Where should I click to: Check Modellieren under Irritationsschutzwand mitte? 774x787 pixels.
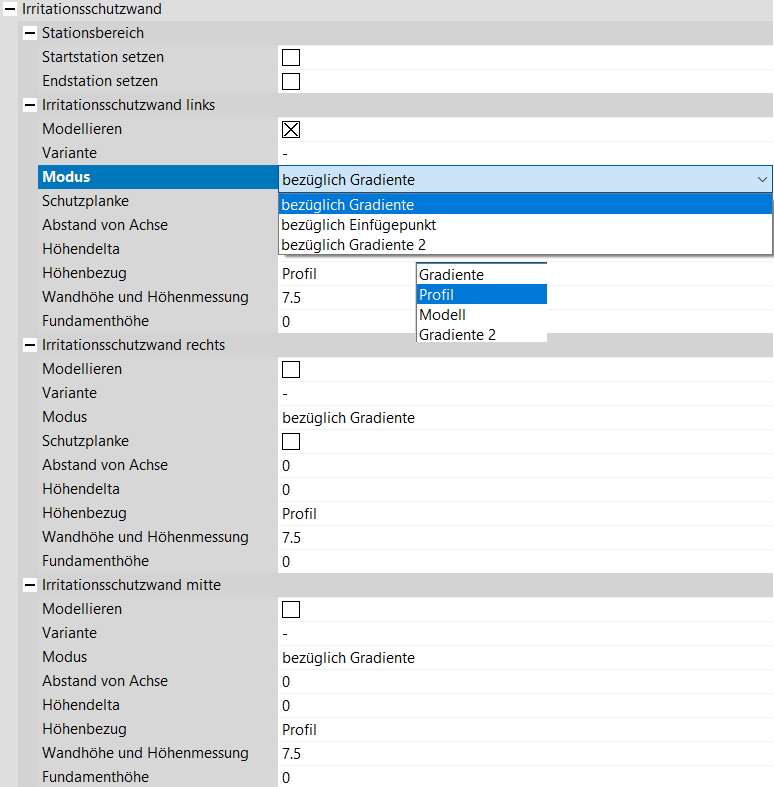pyautogui.click(x=291, y=609)
